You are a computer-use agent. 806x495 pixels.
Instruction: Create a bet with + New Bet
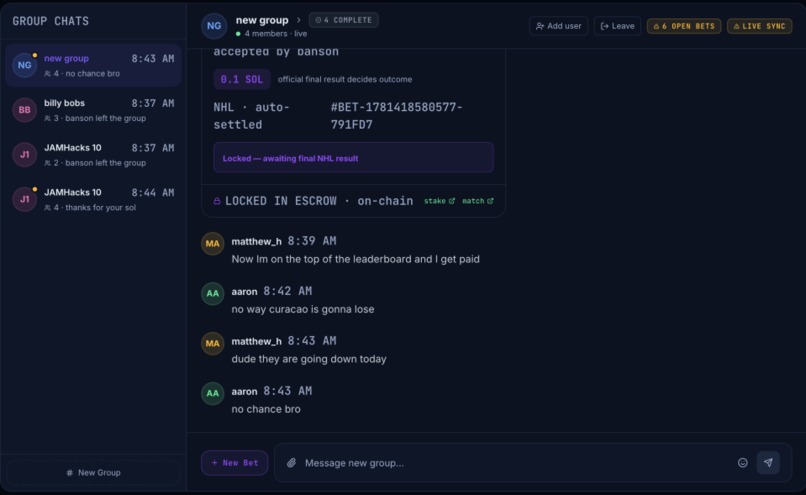click(234, 463)
